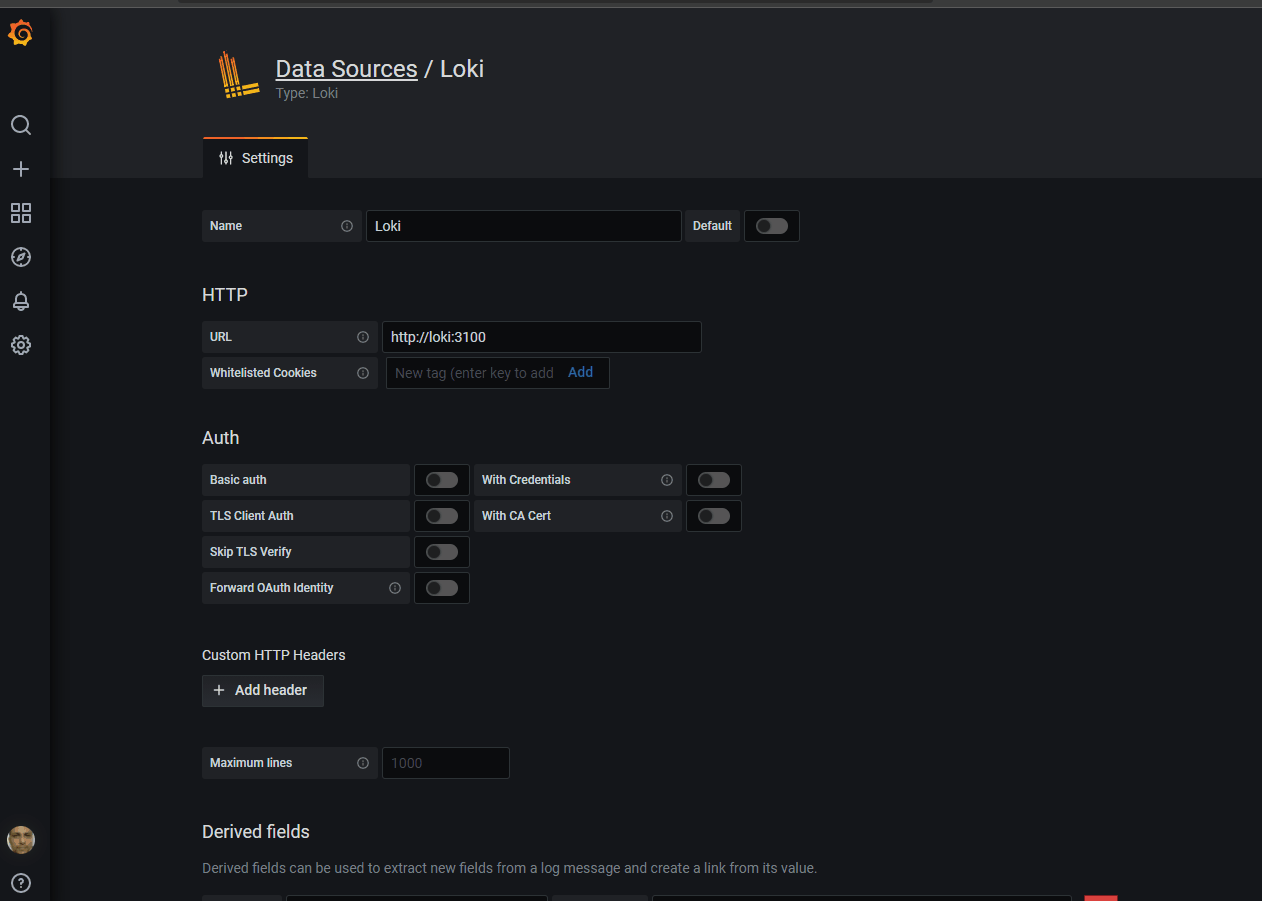This screenshot has height=901, width=1262.
Task: Switch to the Settings tab
Action: [x=255, y=157]
